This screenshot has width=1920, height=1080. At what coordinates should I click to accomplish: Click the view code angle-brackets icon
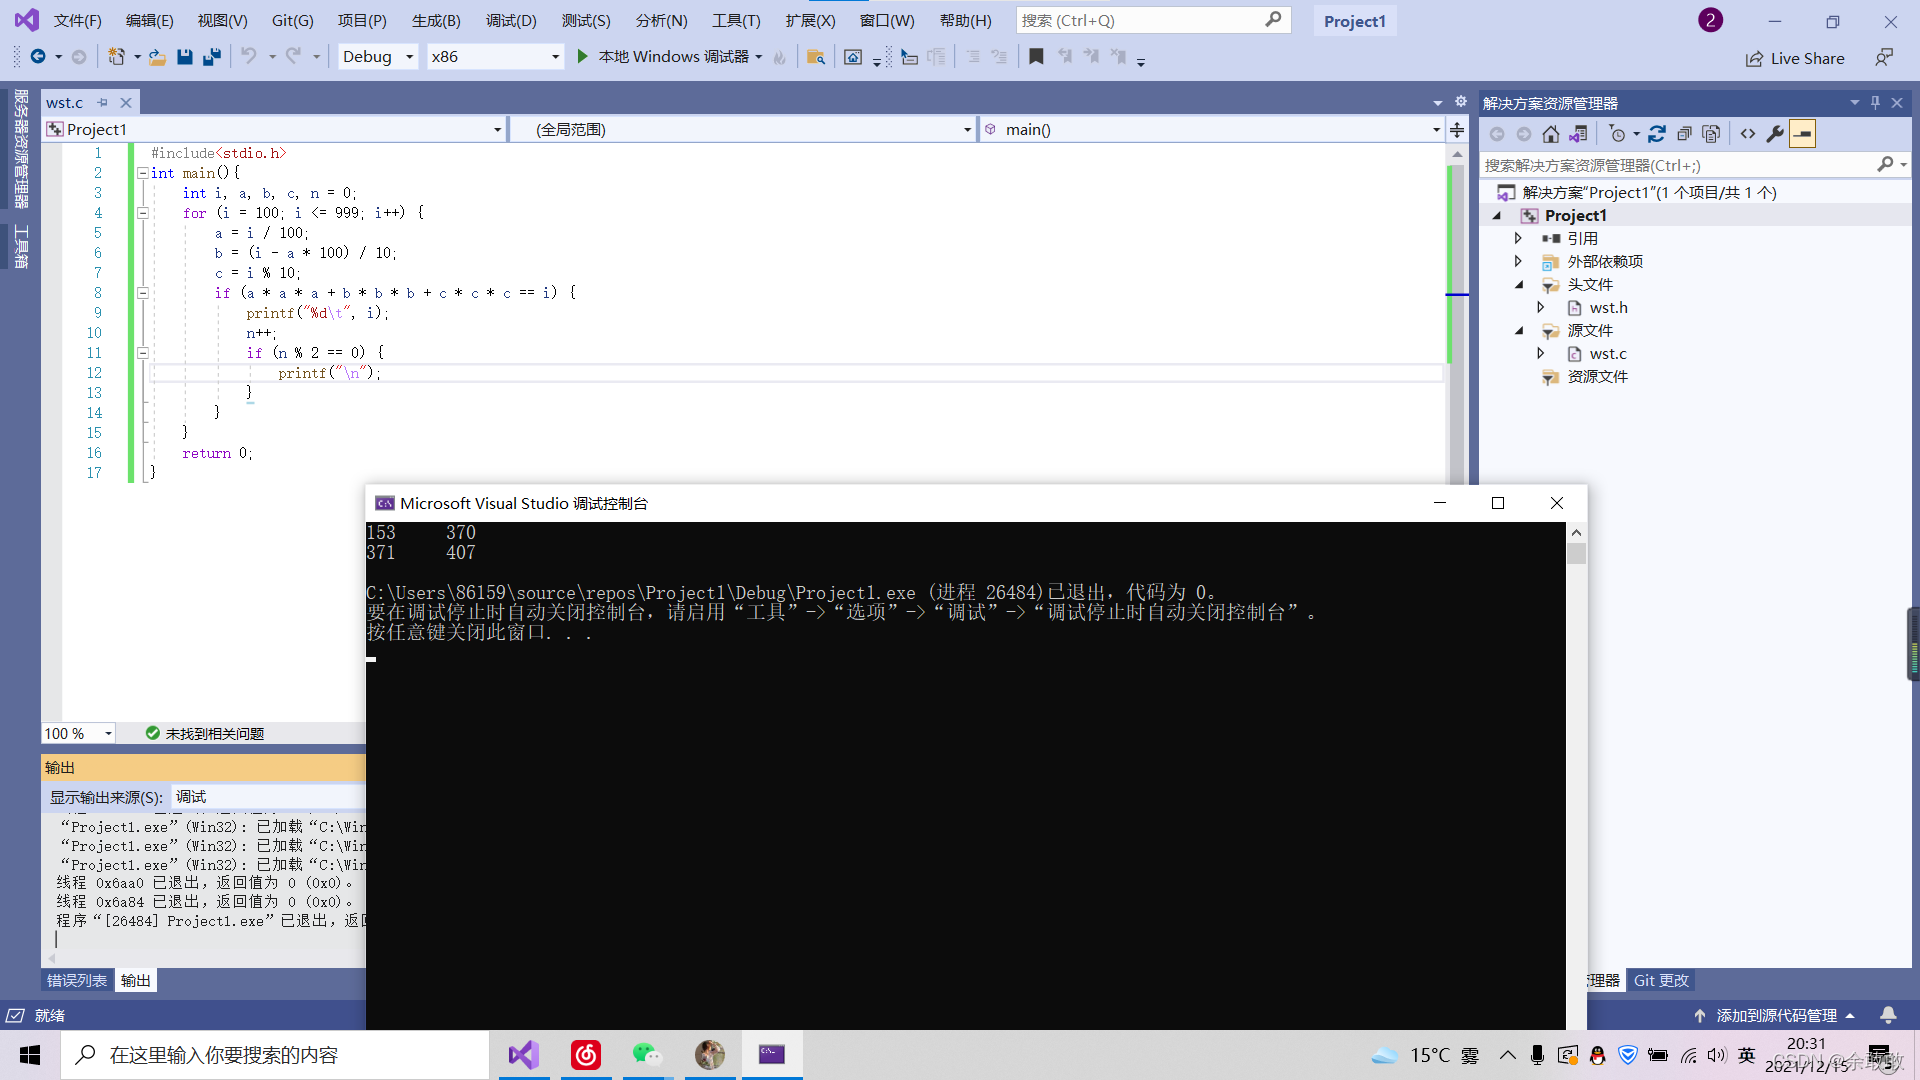pyautogui.click(x=1748, y=134)
